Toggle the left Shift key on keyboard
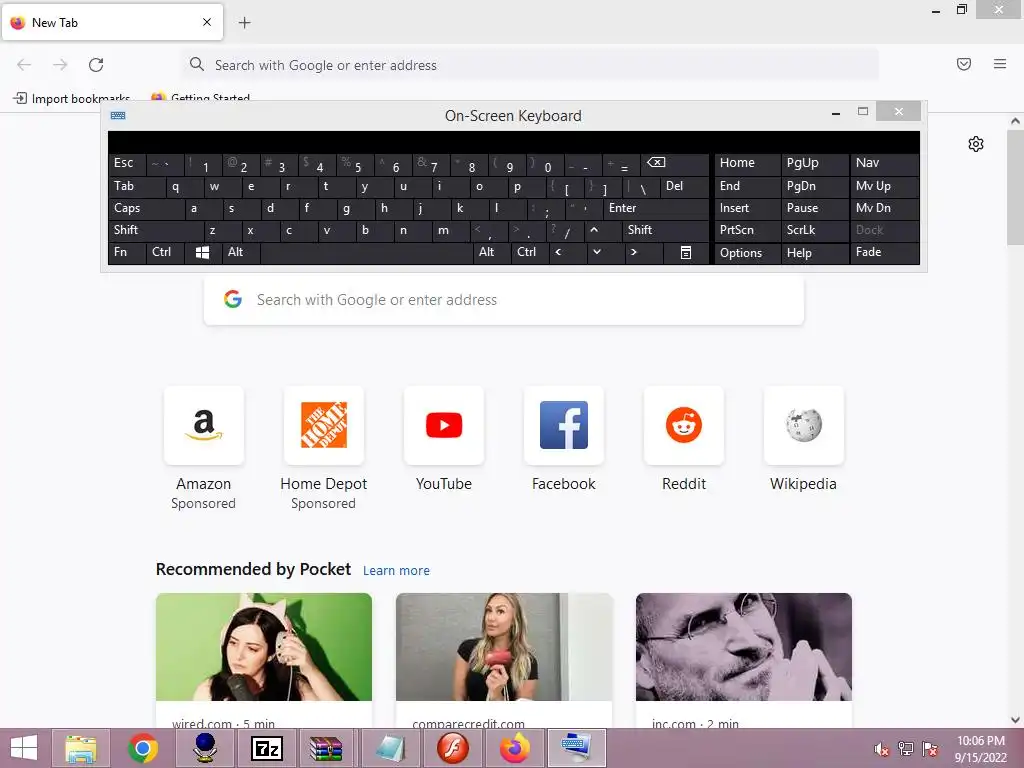This screenshot has width=1024, height=768. click(156, 231)
